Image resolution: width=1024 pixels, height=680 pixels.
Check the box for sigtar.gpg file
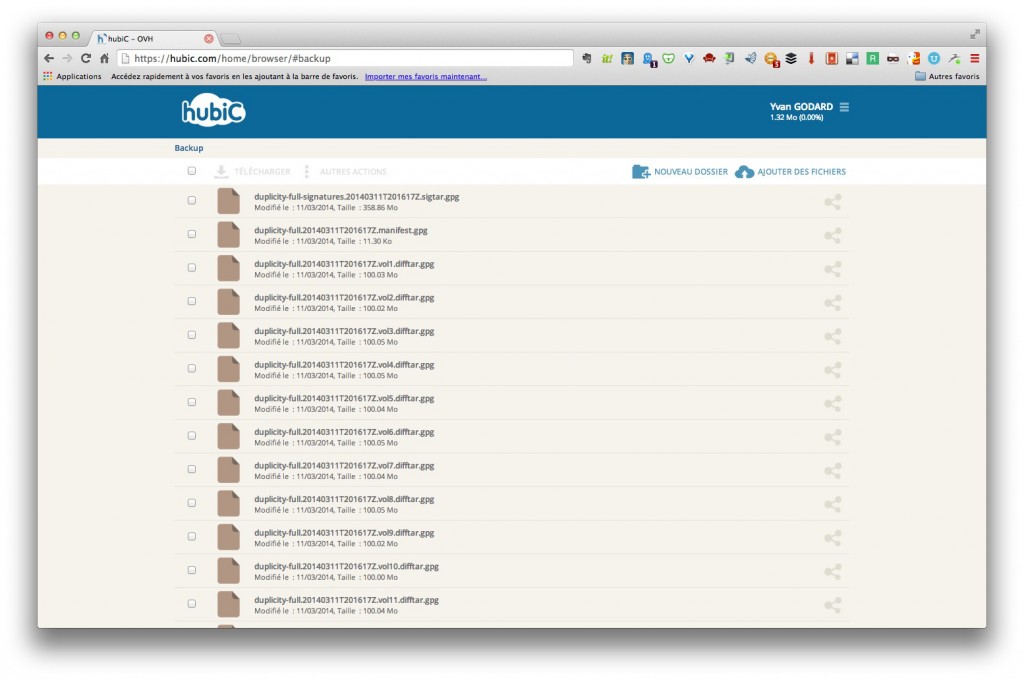pyautogui.click(x=191, y=201)
